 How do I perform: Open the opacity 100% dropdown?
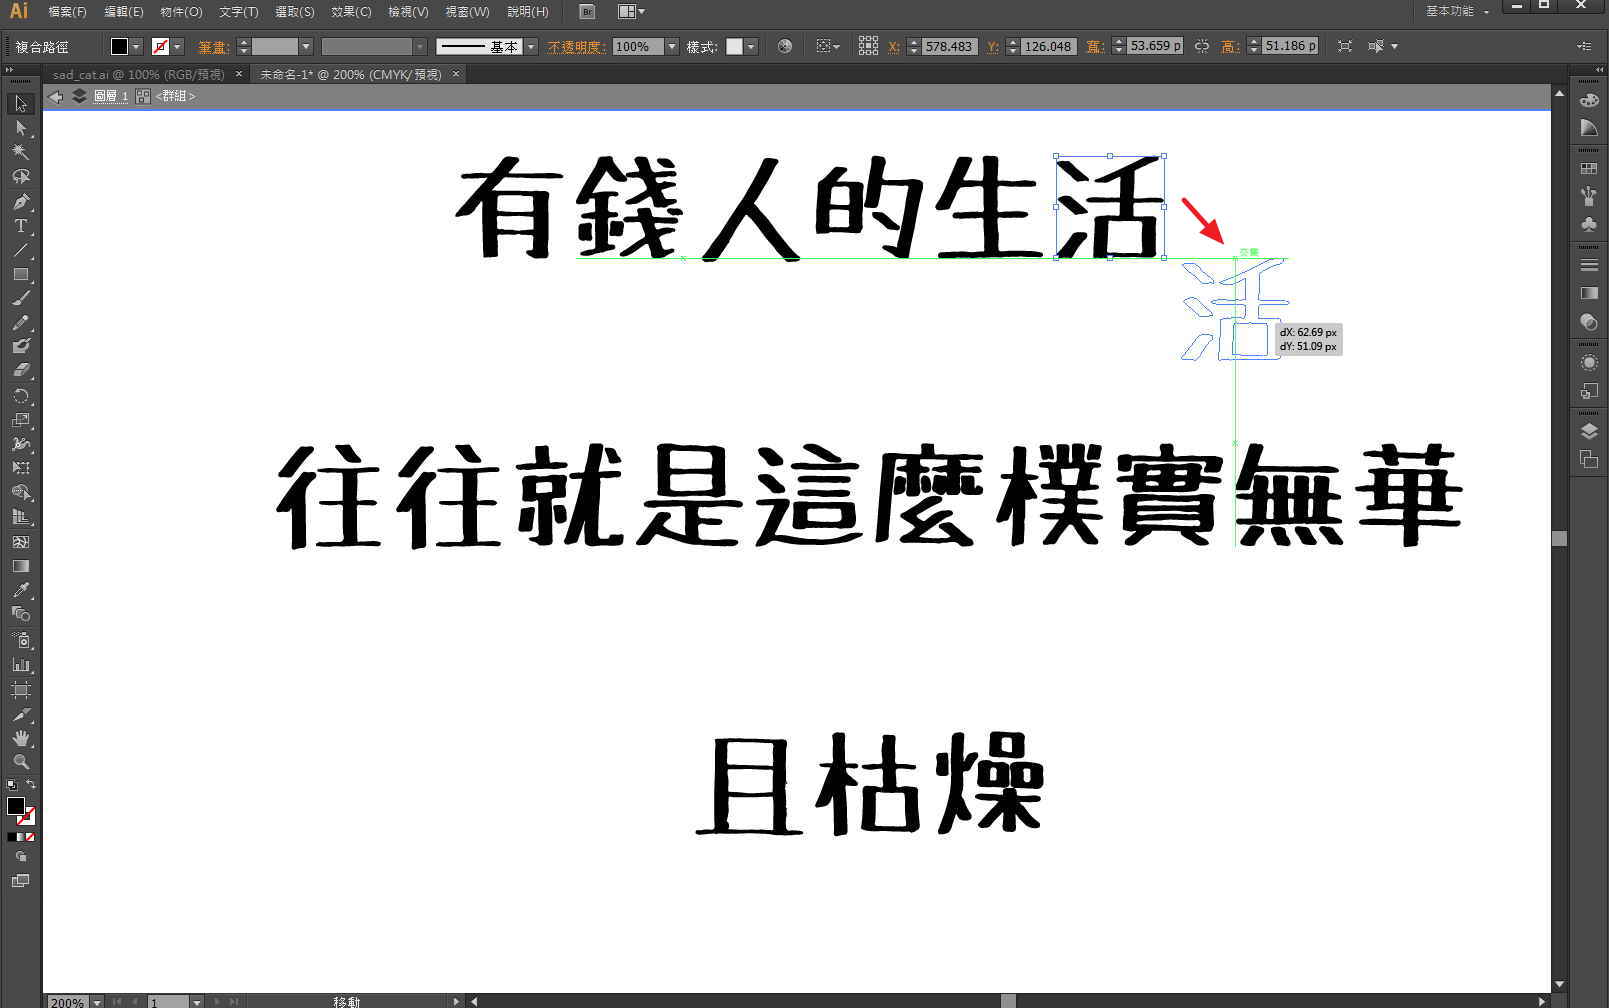coord(672,47)
